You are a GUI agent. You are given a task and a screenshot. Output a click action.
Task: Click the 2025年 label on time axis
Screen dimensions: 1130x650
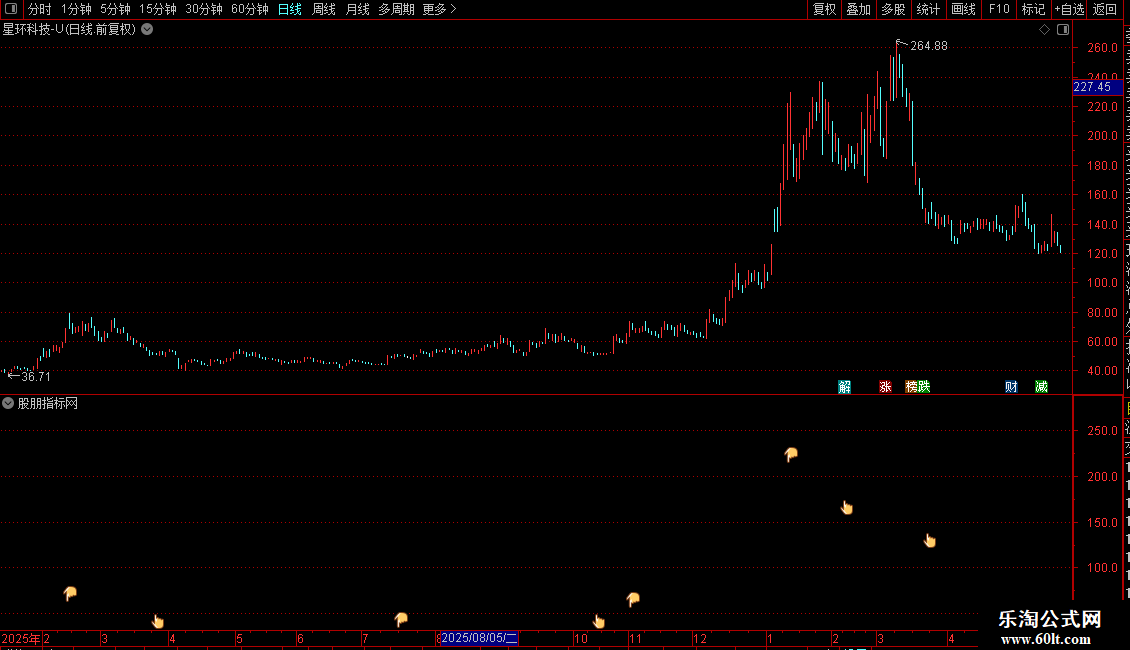pos(21,639)
